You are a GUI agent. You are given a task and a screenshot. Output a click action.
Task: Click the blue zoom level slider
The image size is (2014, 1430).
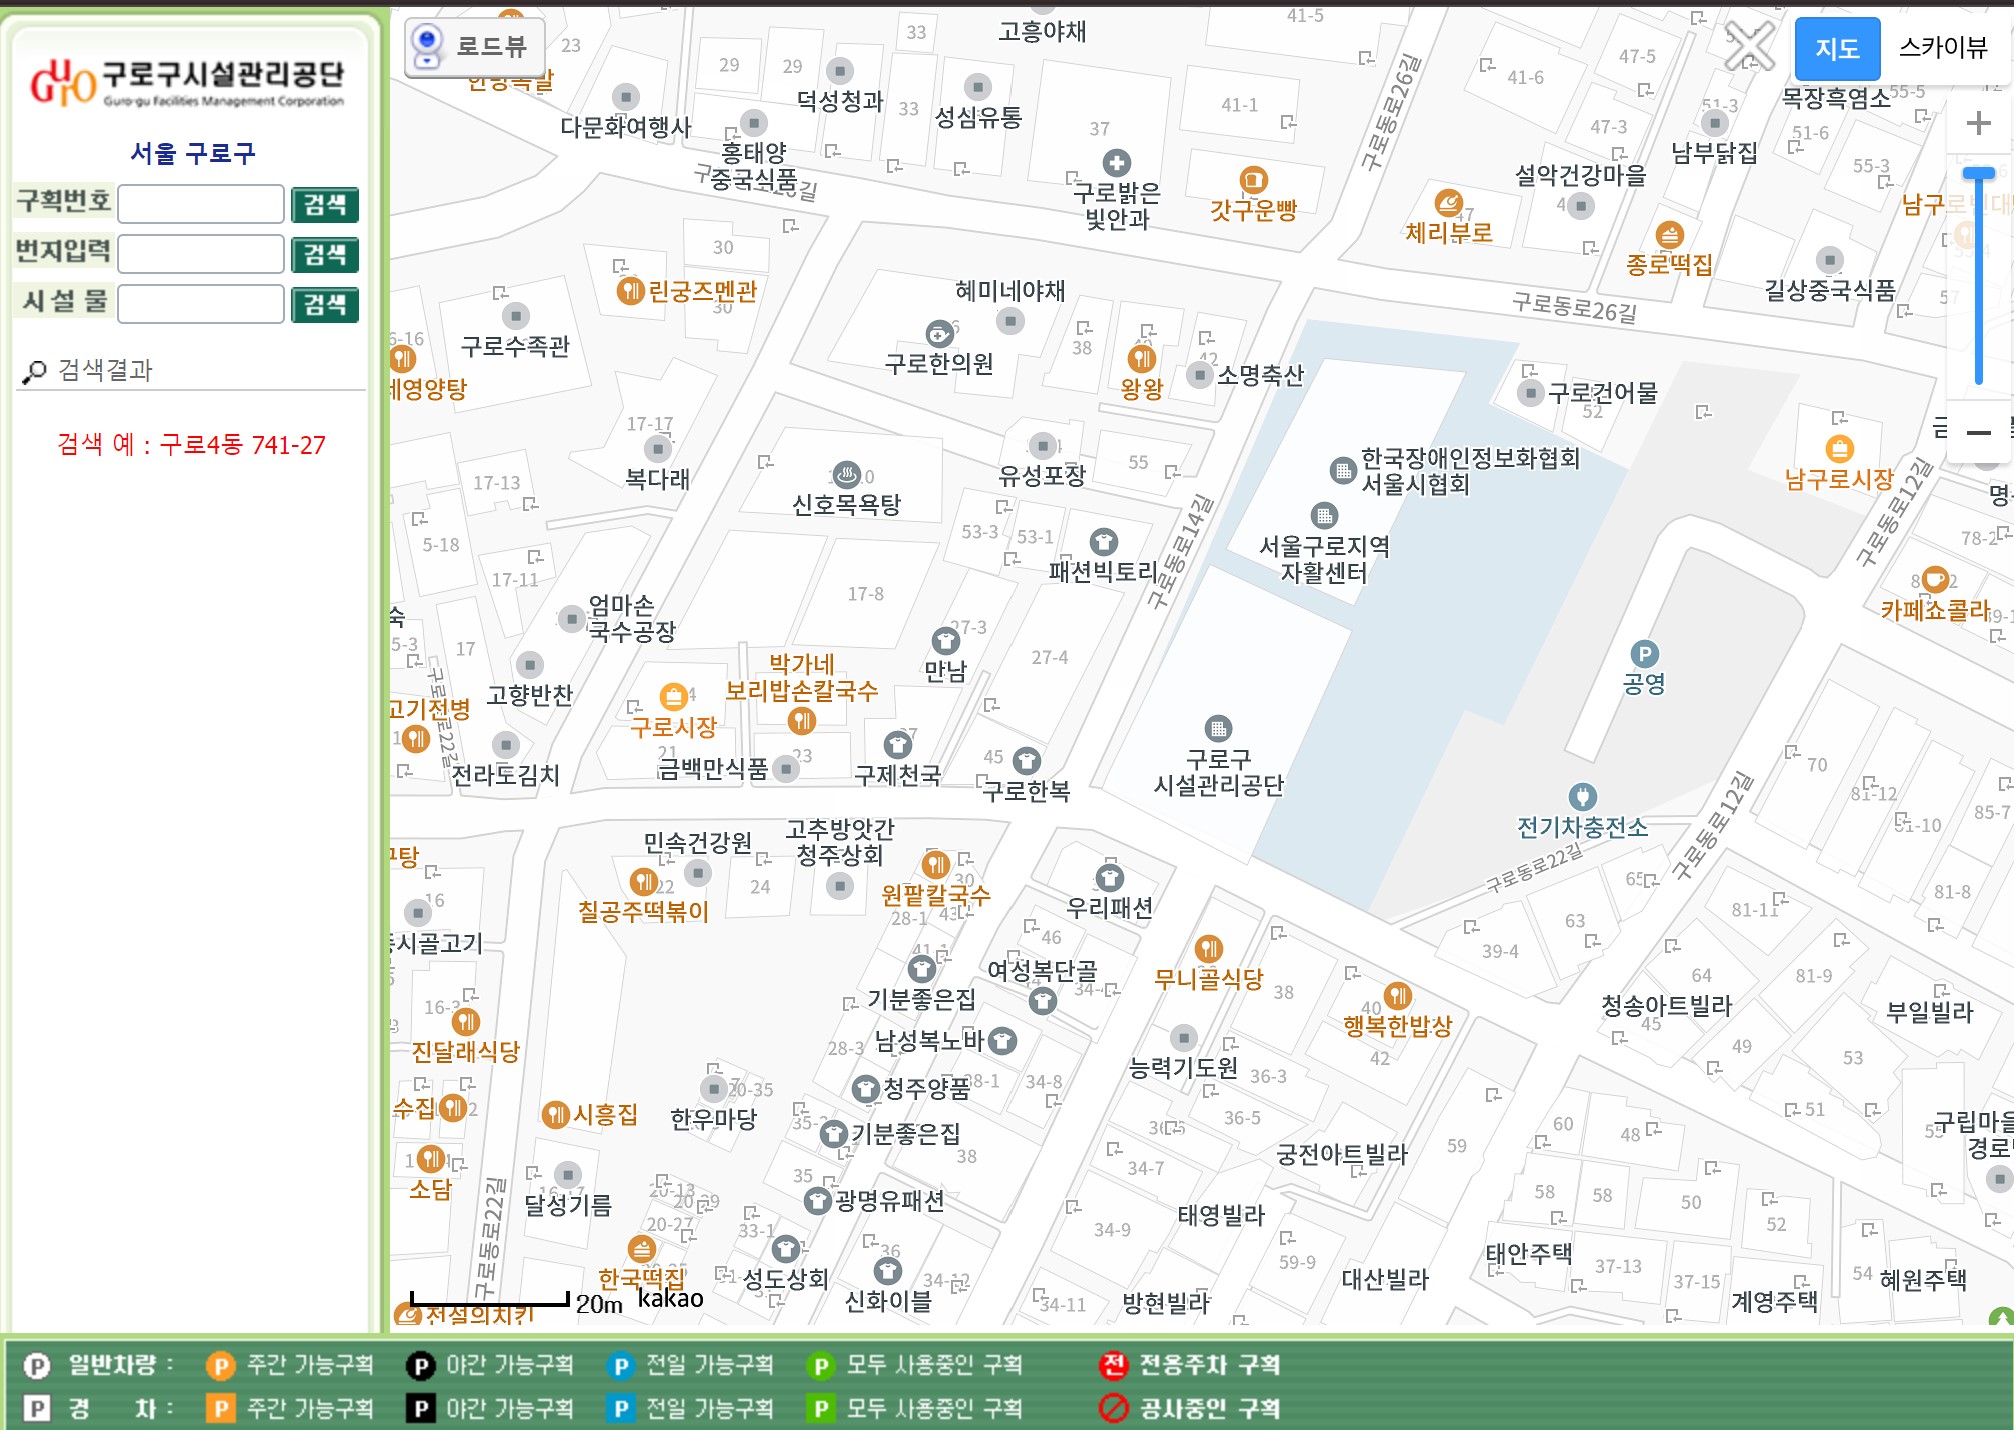point(1978,176)
